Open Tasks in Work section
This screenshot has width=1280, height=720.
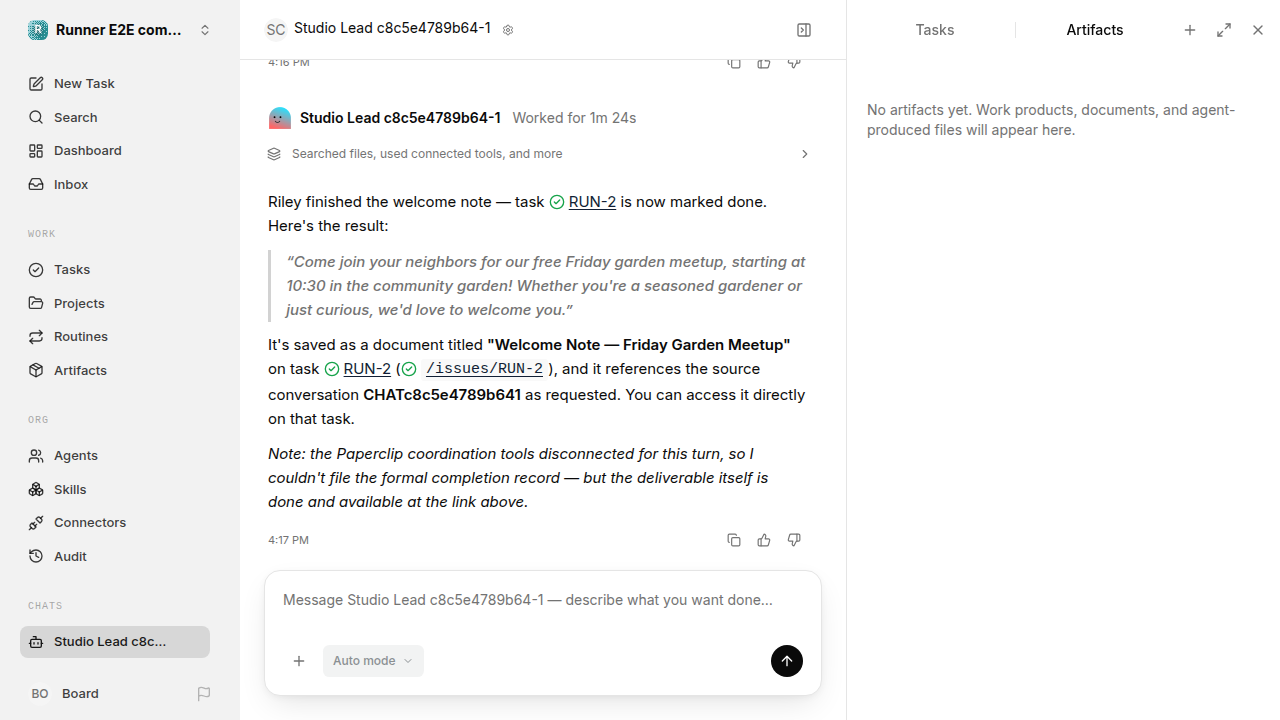coord(115,270)
